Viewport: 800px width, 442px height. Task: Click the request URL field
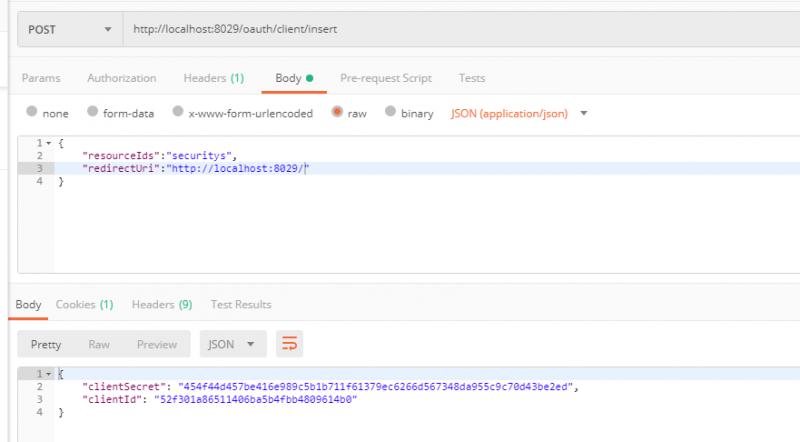coord(461,30)
